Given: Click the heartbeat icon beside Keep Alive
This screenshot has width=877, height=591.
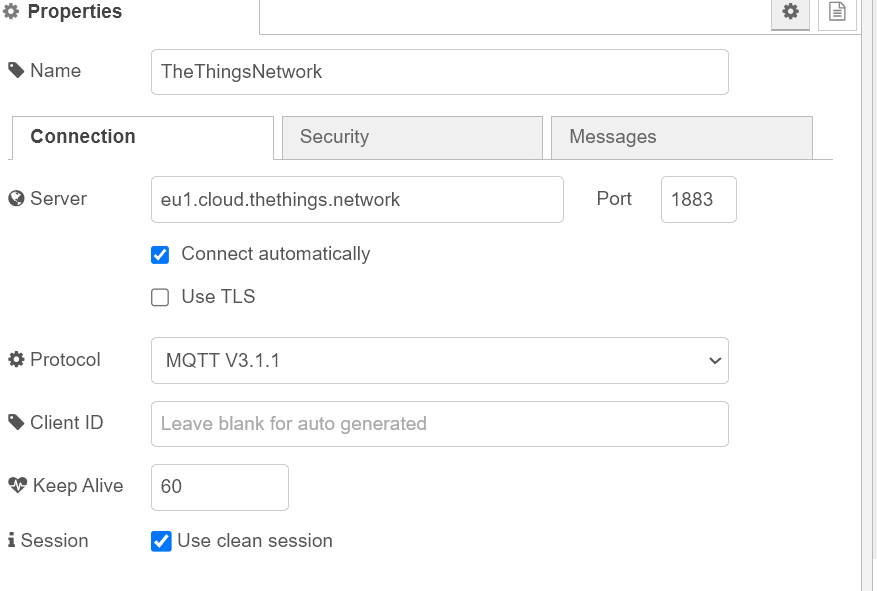Looking at the screenshot, I should (17, 486).
